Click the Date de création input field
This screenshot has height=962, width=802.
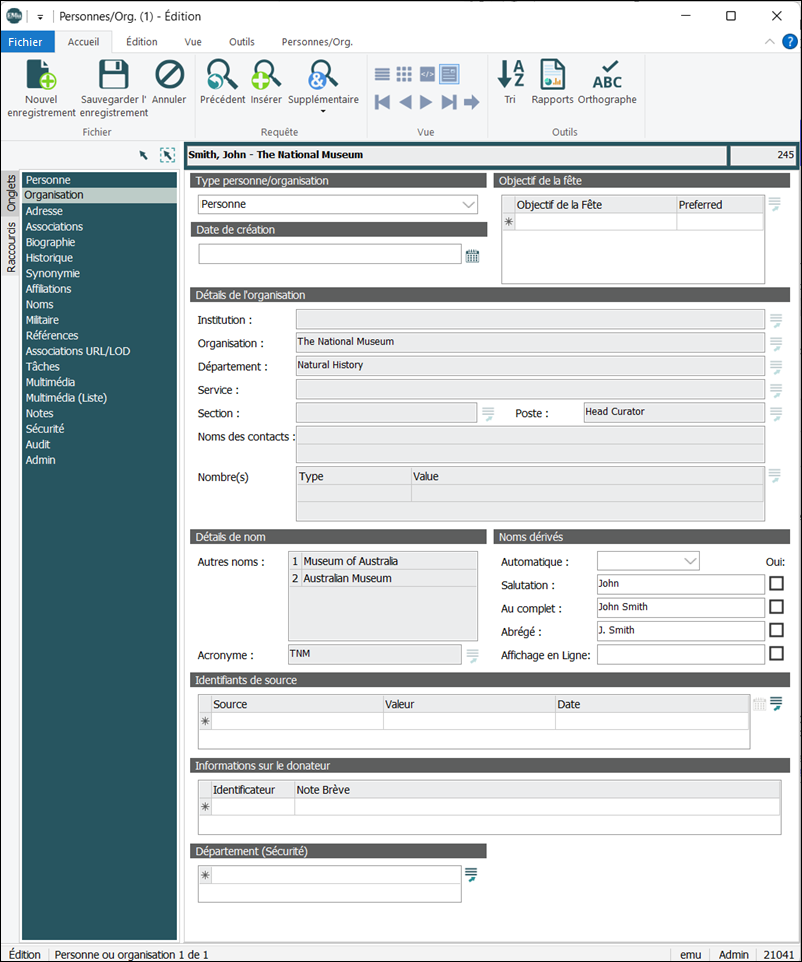330,254
